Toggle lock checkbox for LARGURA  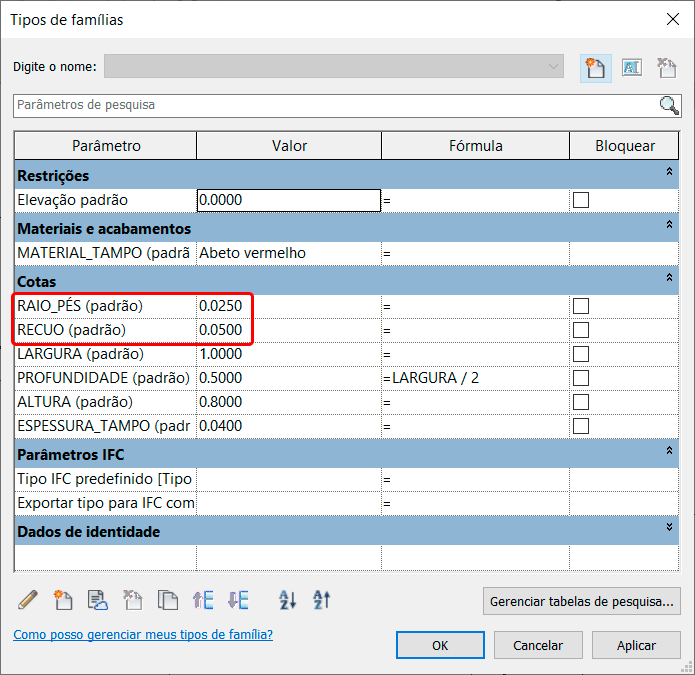click(x=581, y=354)
